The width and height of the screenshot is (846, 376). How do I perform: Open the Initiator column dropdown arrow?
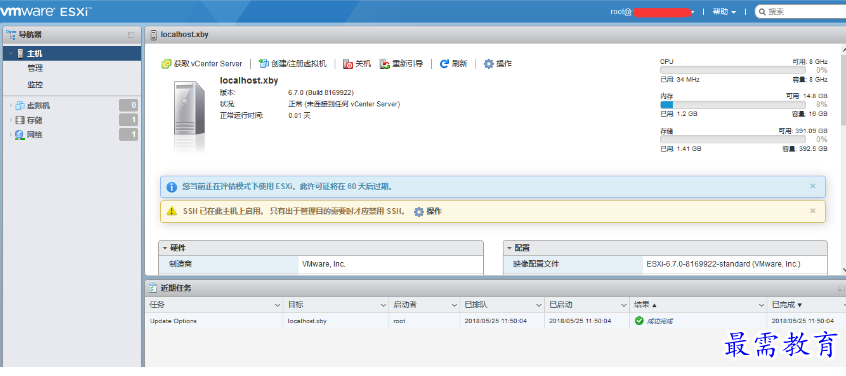[x=453, y=305]
